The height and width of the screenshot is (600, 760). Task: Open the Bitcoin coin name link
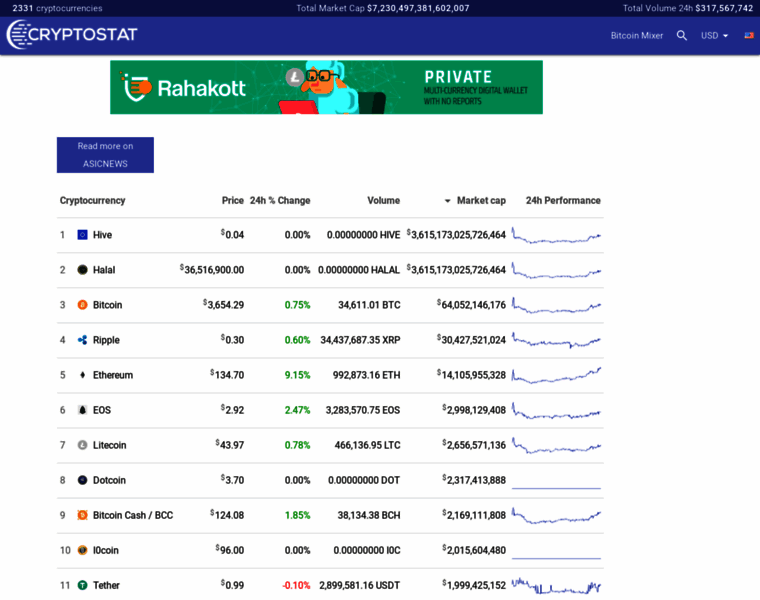(x=107, y=305)
